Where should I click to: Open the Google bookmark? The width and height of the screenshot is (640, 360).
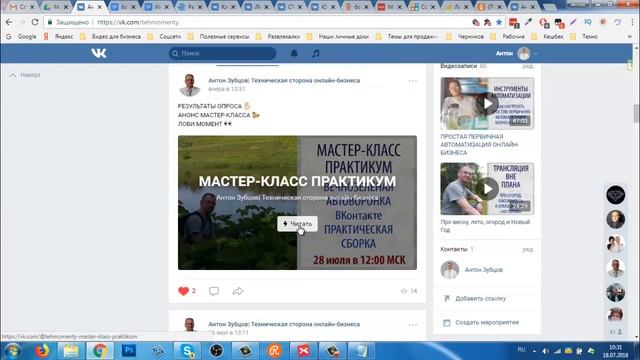(x=22, y=36)
